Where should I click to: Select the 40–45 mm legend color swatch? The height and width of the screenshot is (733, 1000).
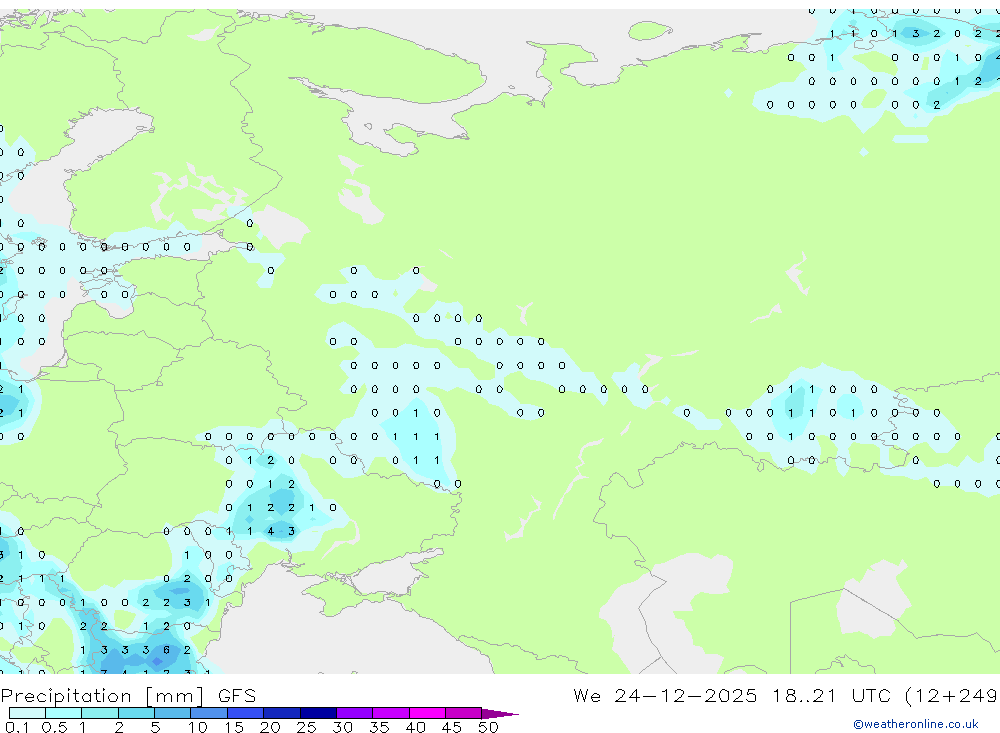(427, 713)
